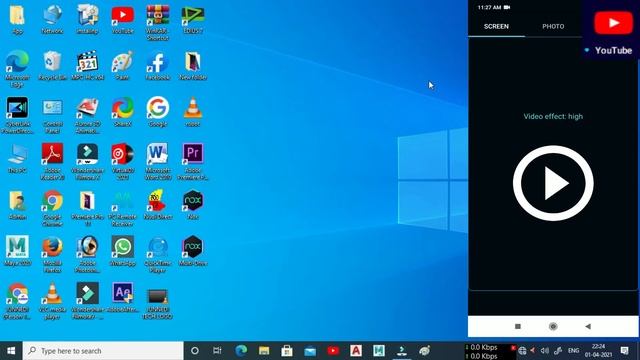The width and height of the screenshot is (640, 360).
Task: Launch MPC-HC x64 media player shortcut
Action: tap(87, 65)
